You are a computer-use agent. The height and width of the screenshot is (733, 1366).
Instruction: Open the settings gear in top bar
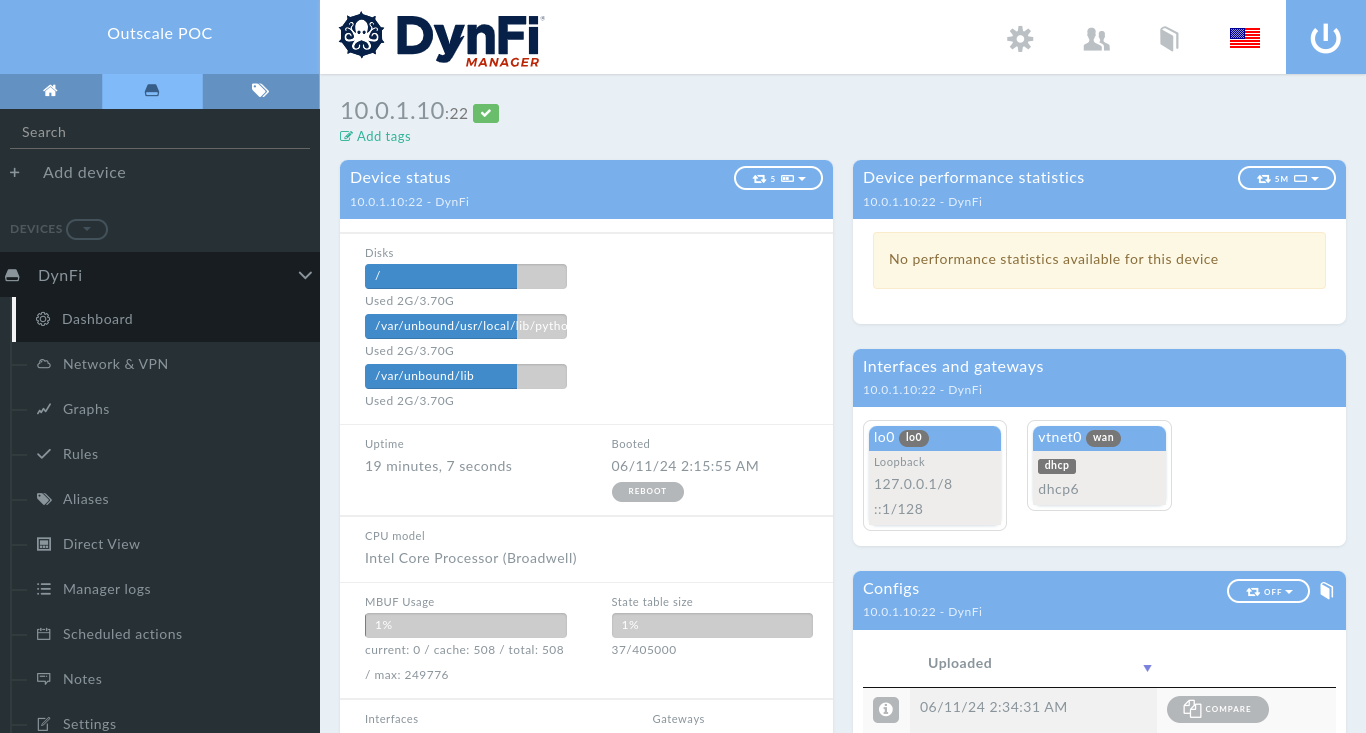tap(1020, 39)
